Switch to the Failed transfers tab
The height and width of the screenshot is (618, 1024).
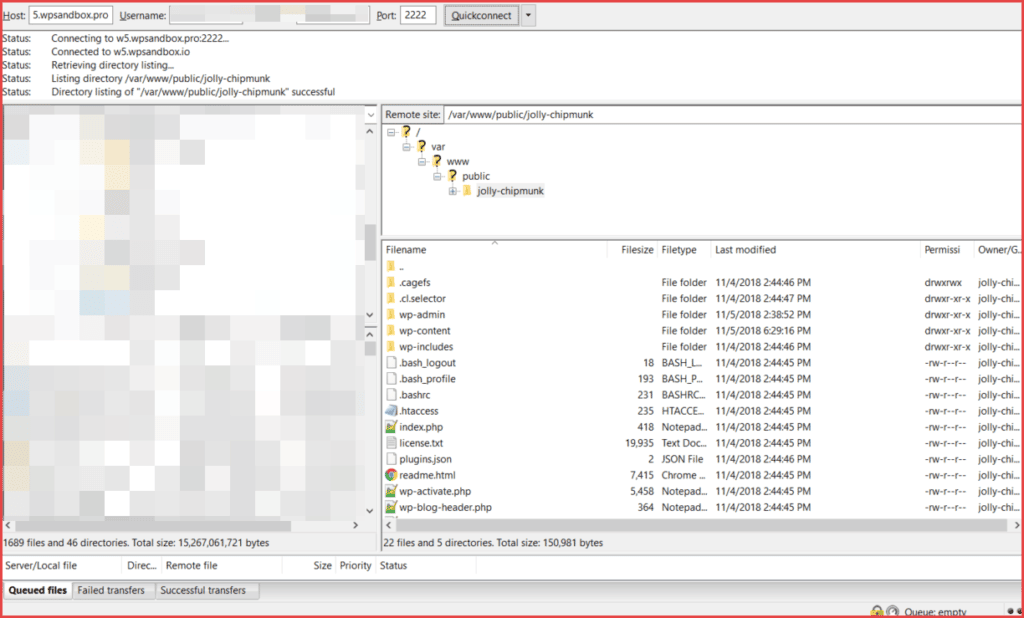coord(111,591)
